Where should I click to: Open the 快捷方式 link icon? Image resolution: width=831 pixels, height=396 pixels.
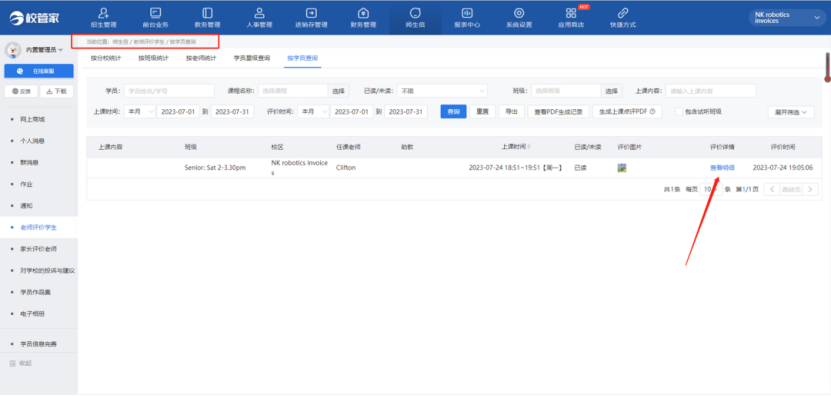623,13
